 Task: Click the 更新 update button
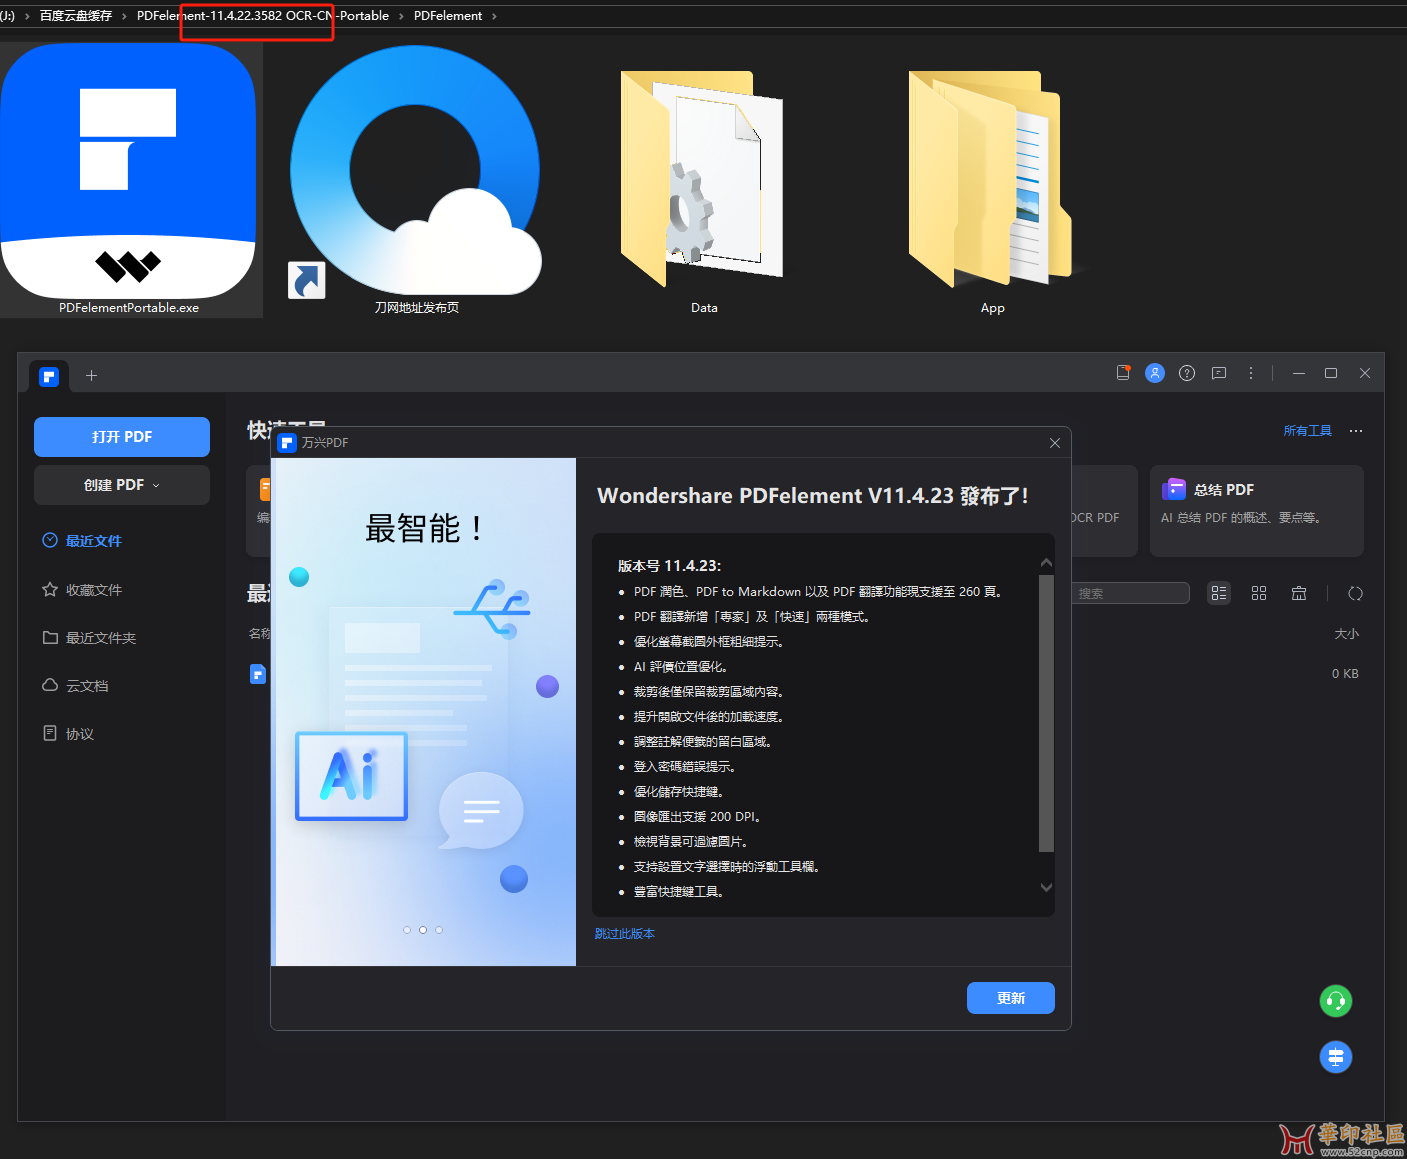(x=1010, y=998)
